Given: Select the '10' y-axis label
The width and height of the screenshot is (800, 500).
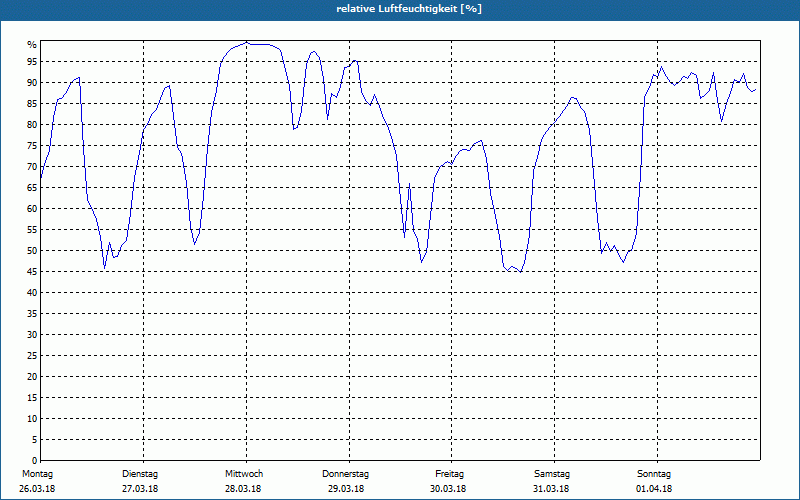Looking at the screenshot, I should pos(32,419).
